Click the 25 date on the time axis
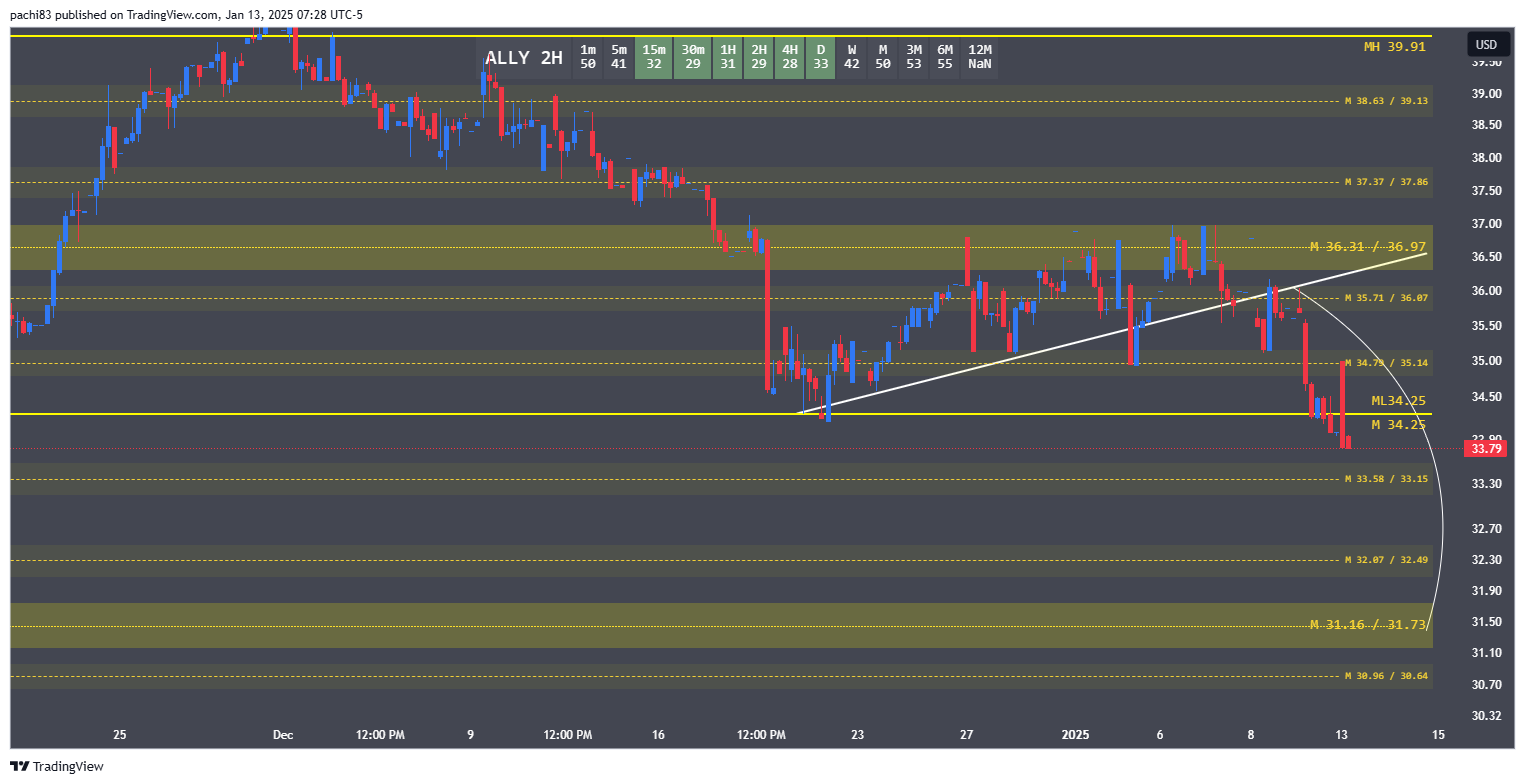1525x784 pixels. tap(120, 735)
